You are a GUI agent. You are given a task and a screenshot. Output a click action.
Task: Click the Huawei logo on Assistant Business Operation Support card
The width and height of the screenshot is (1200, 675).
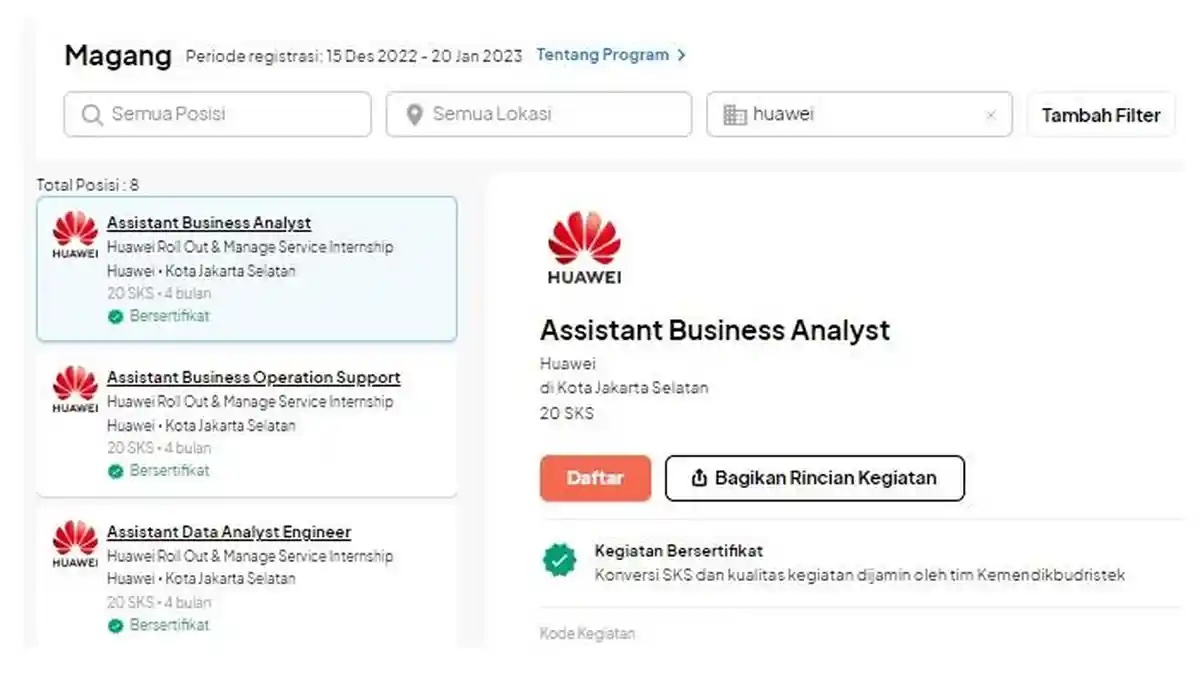click(x=75, y=389)
